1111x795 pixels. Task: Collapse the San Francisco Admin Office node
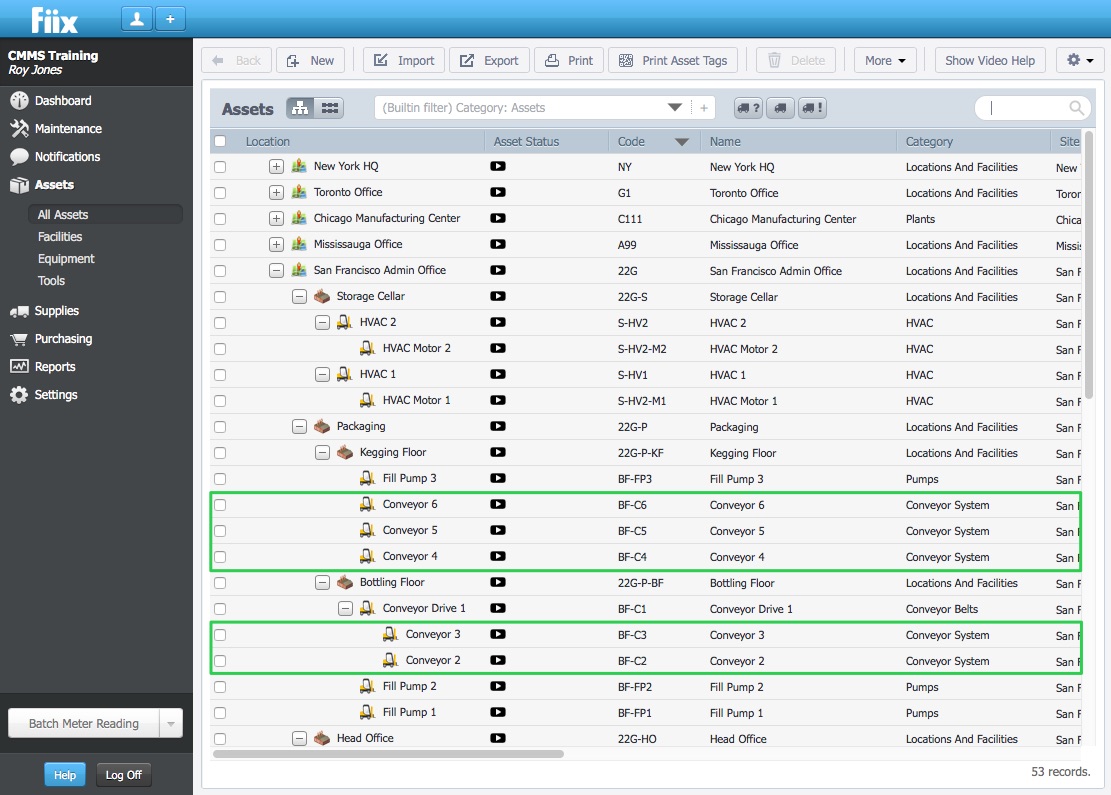coord(276,270)
